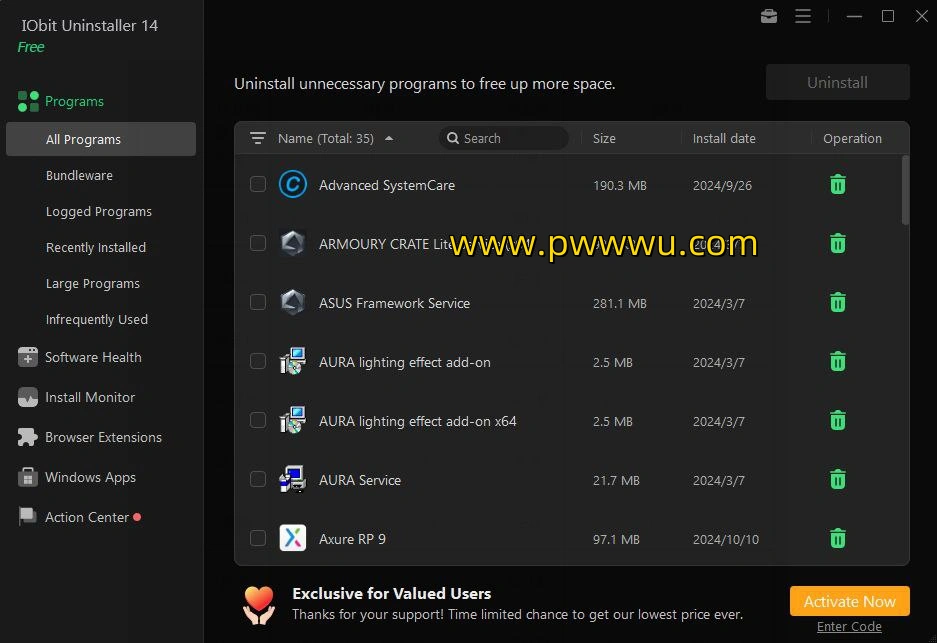
Task: Click the Axure RP 9 app icon
Action: (293, 538)
